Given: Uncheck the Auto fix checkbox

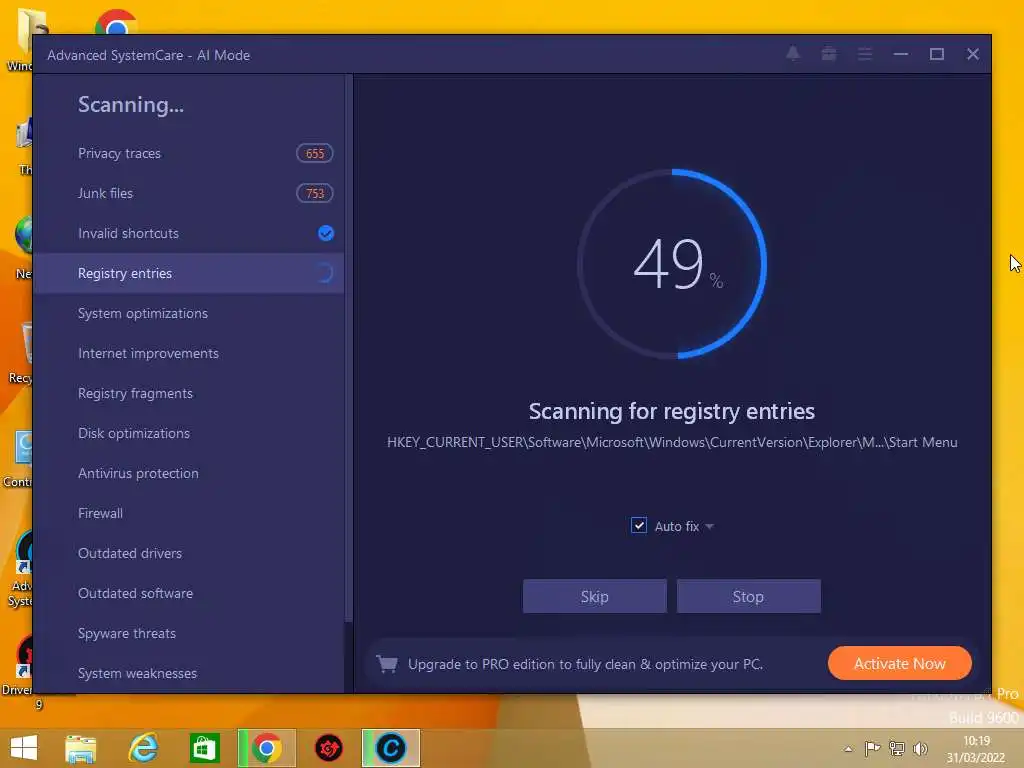Looking at the screenshot, I should pyautogui.click(x=639, y=526).
